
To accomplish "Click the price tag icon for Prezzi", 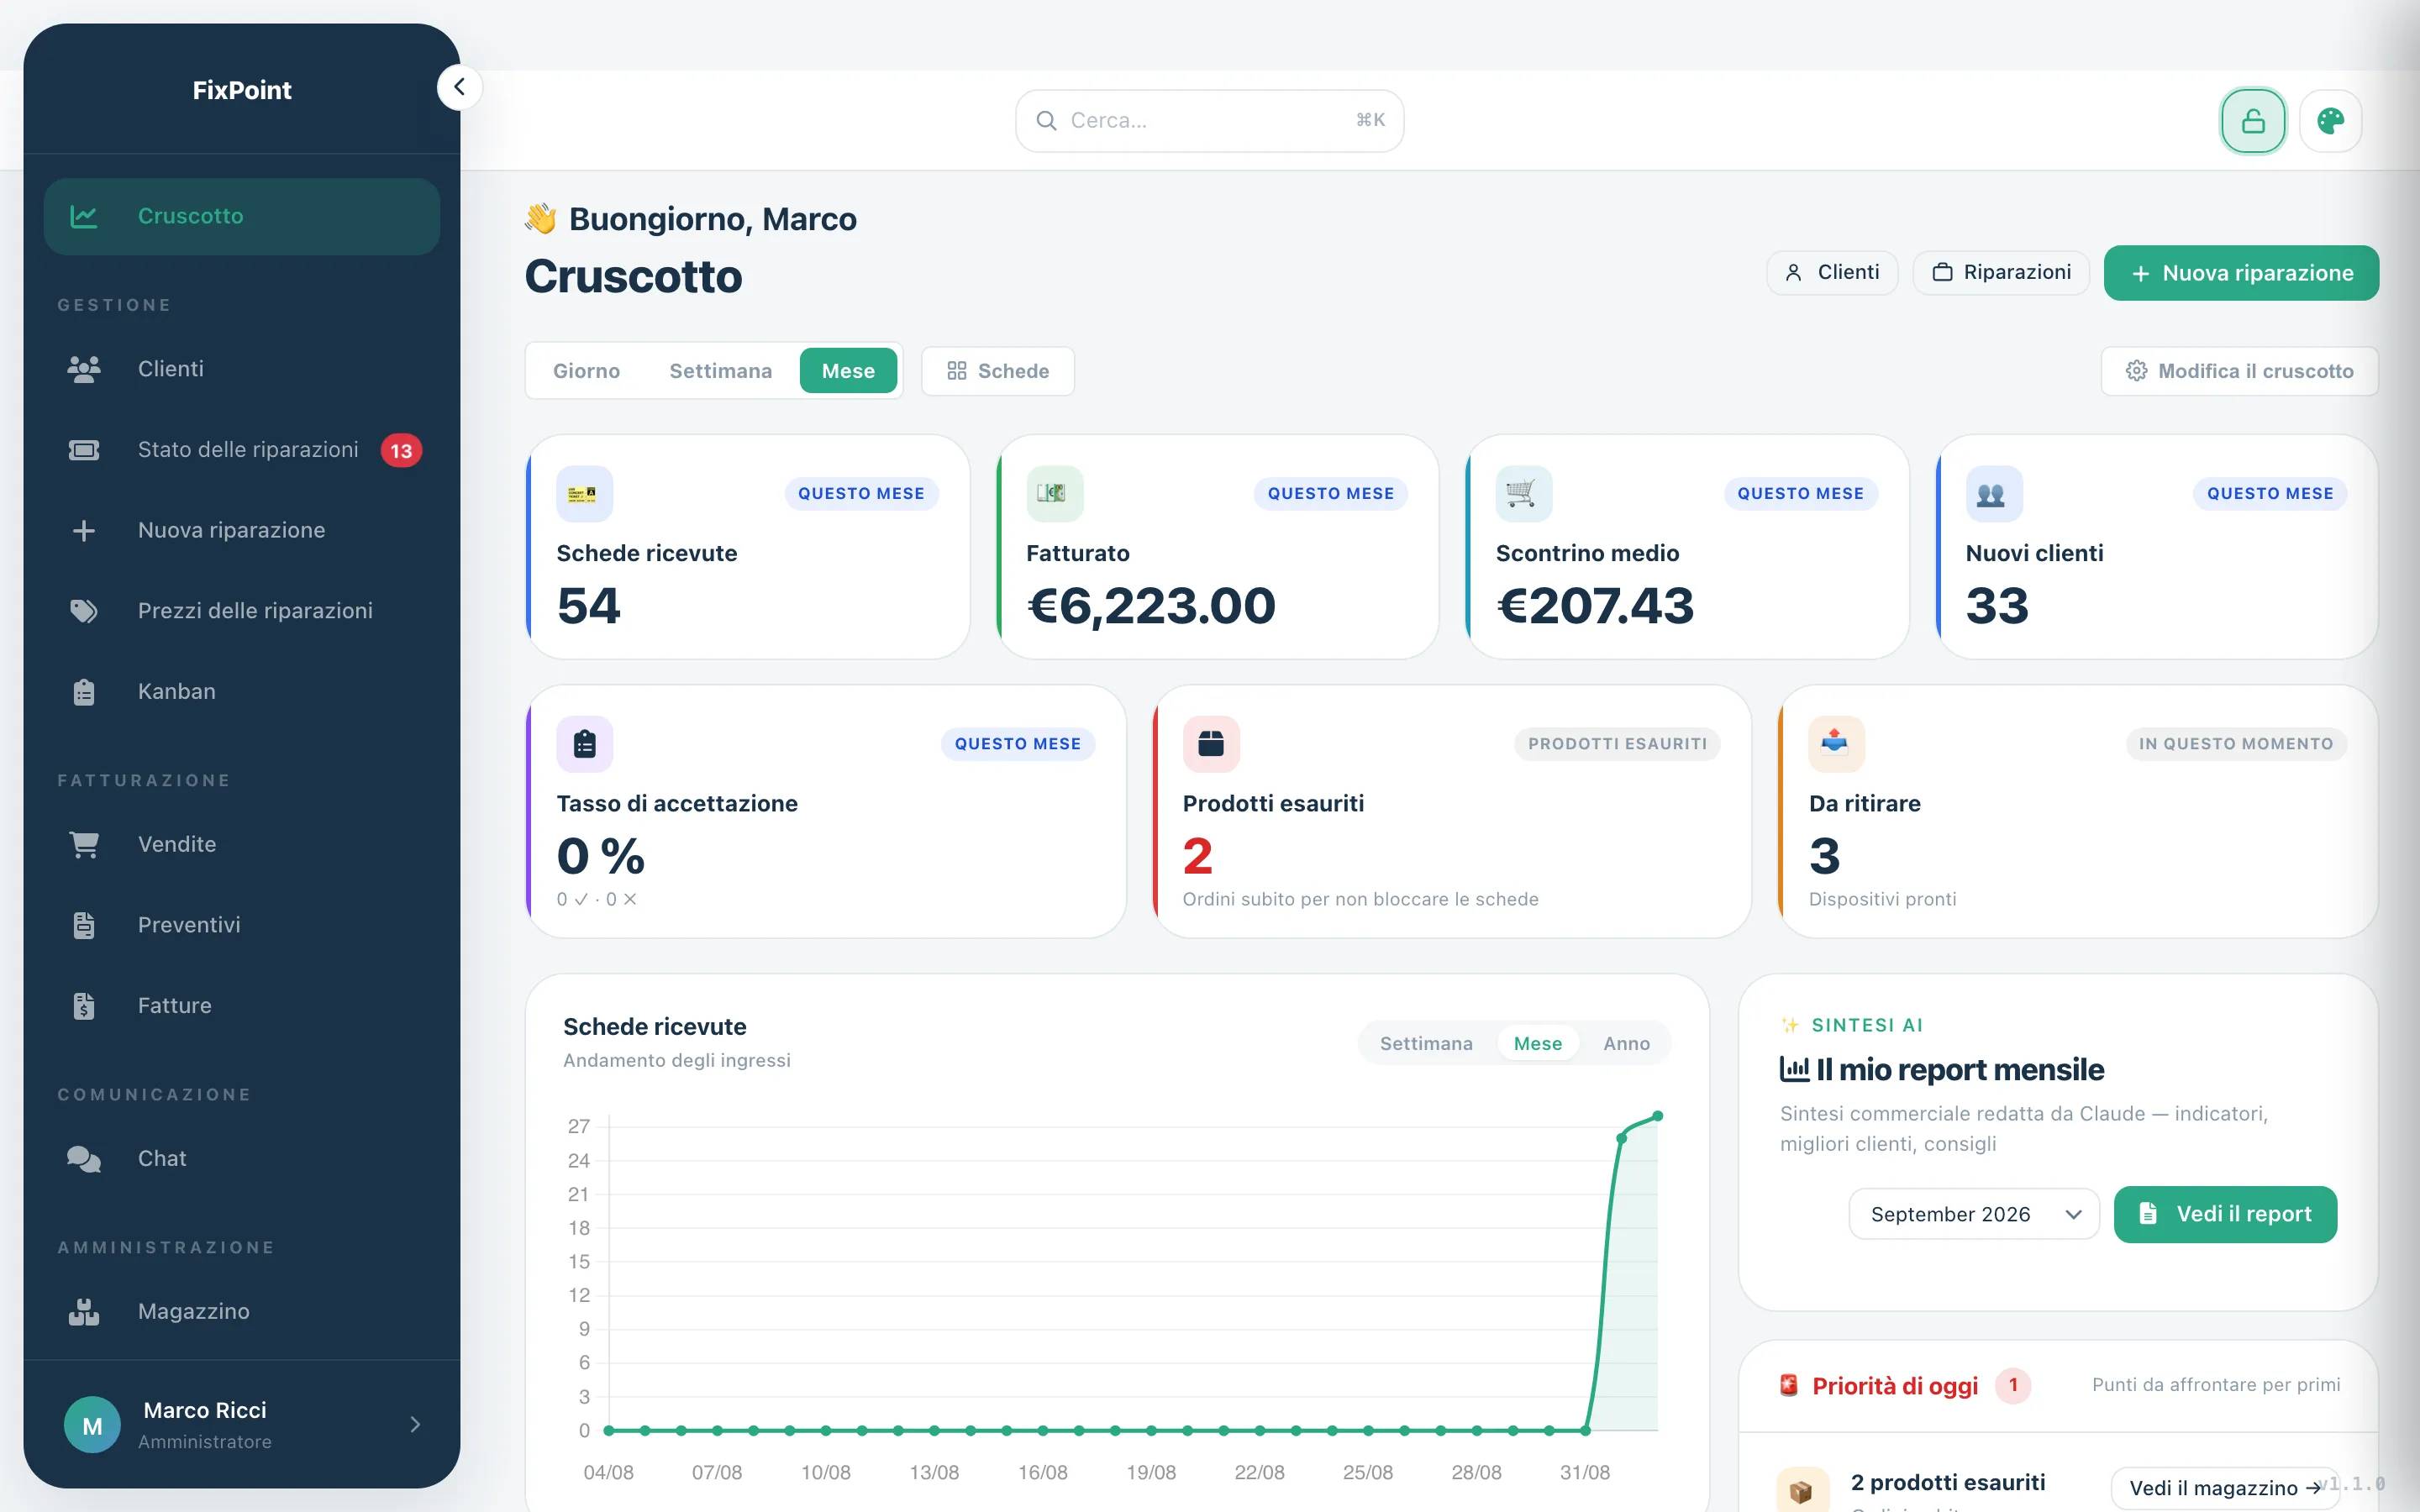I will click(84, 611).
